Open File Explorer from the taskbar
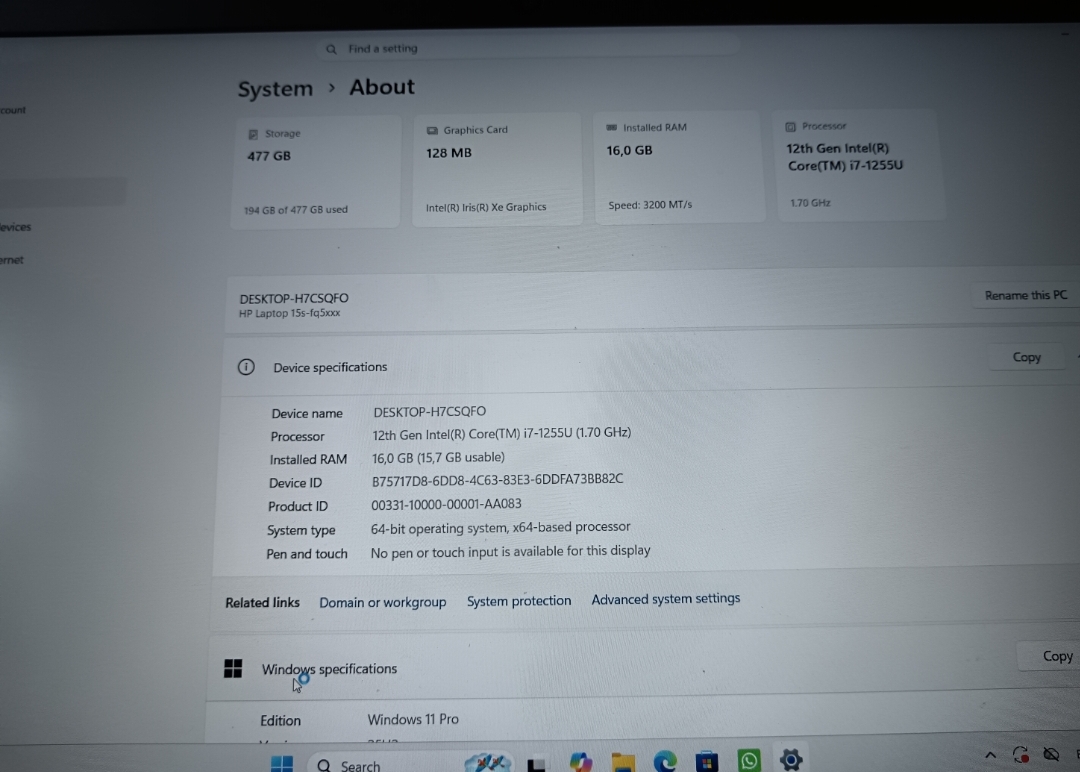 coord(623,762)
